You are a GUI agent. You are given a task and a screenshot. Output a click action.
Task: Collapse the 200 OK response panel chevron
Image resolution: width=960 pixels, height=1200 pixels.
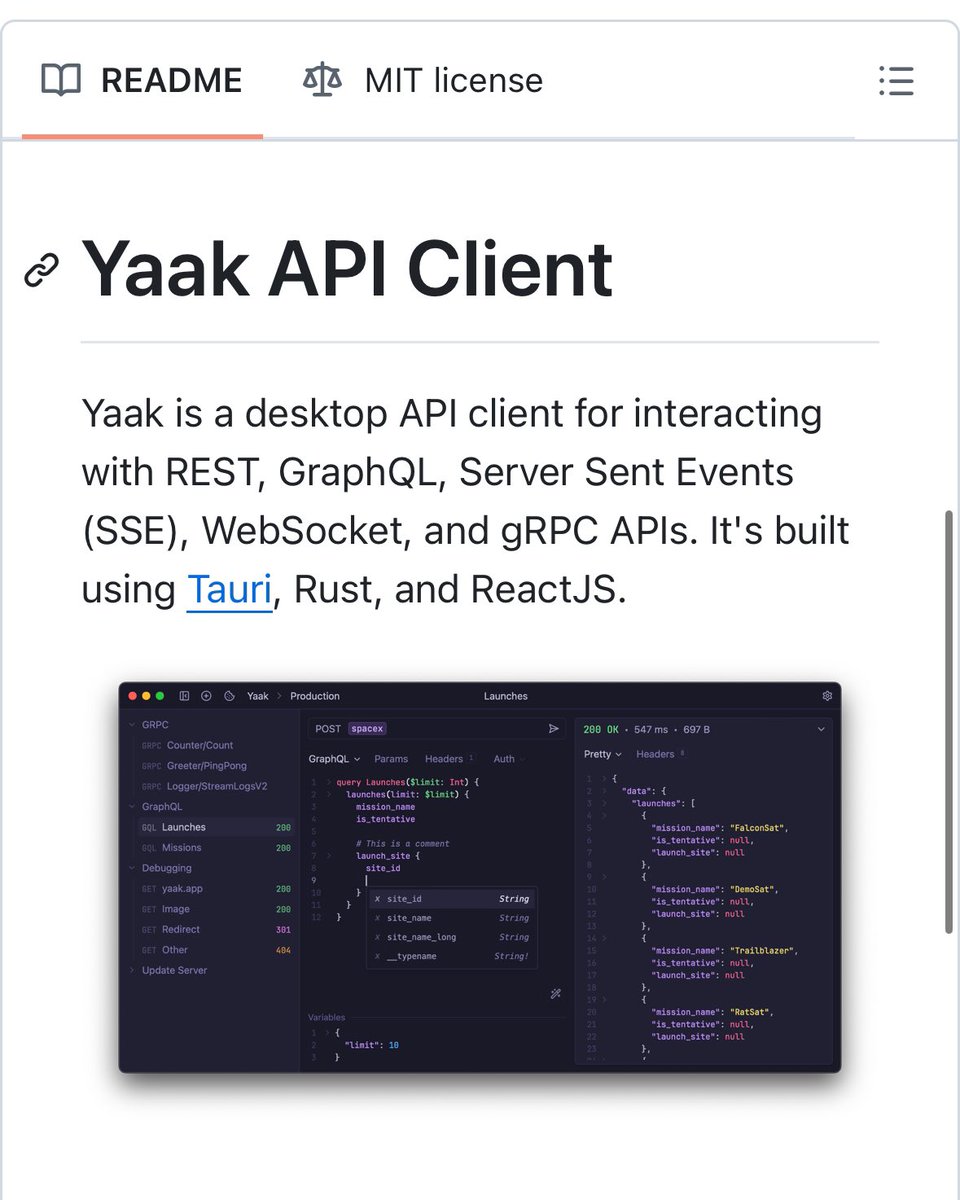tap(822, 729)
